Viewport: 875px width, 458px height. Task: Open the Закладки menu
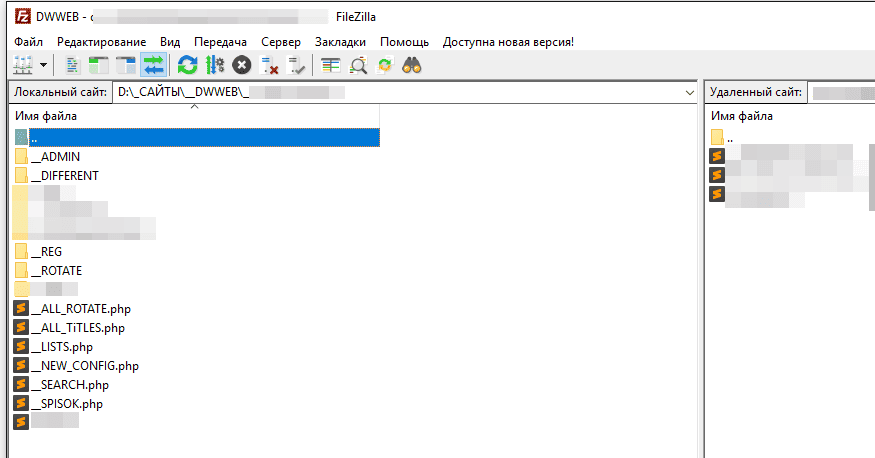(x=340, y=42)
